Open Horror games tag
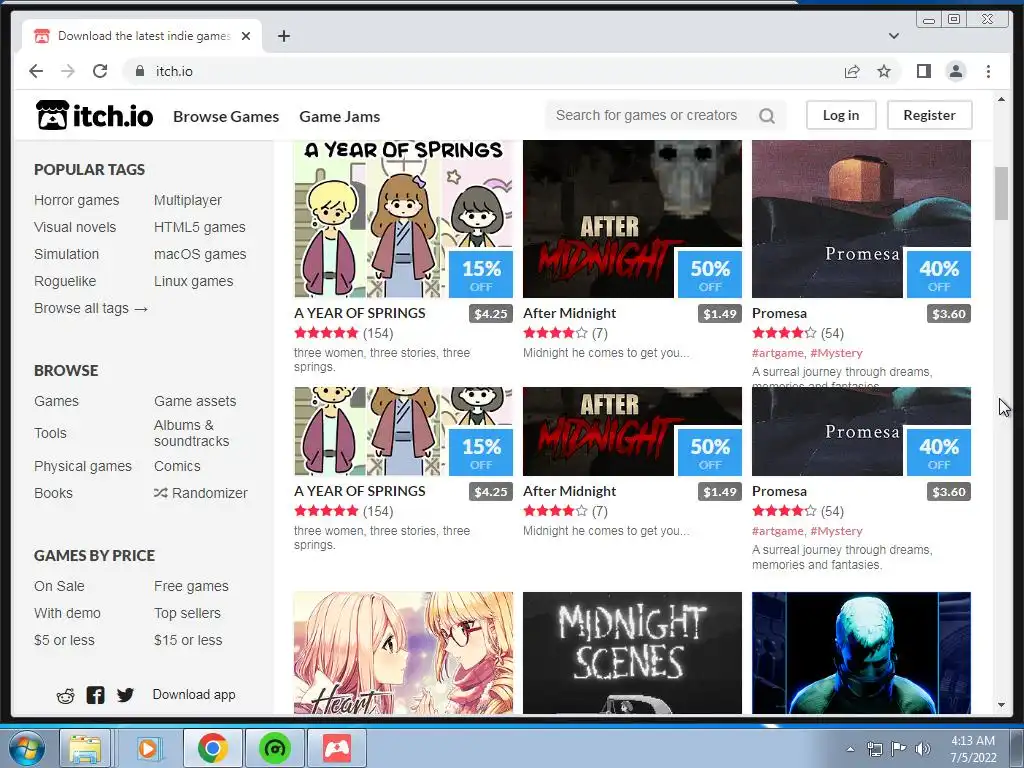This screenshot has height=768, width=1024. [76, 200]
